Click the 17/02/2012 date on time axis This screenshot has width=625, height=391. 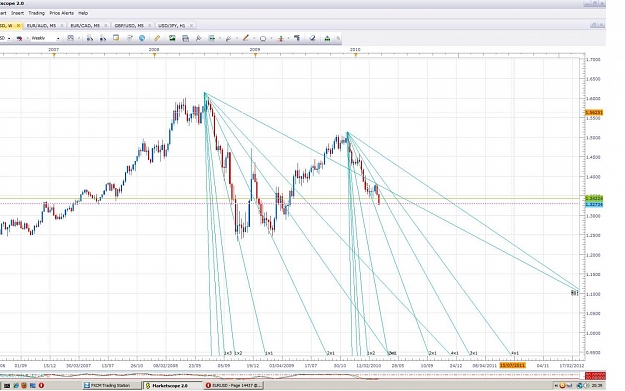[572, 365]
